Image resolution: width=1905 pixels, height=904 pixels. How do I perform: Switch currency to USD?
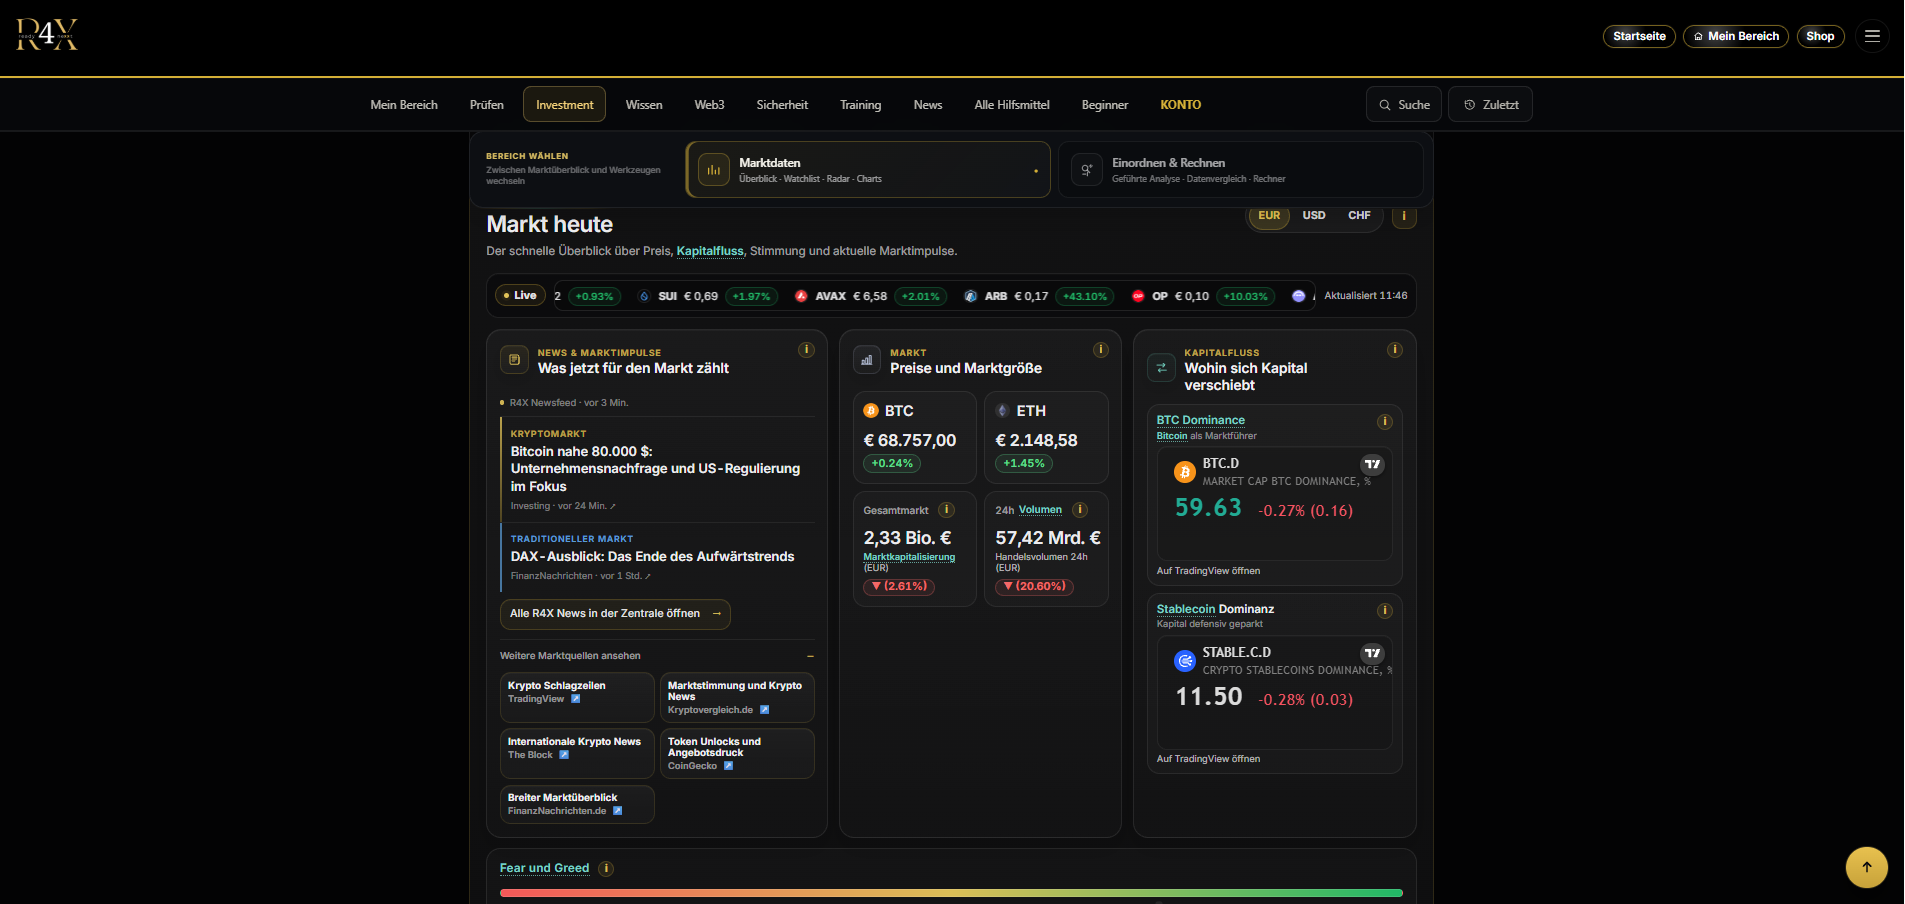tap(1314, 216)
